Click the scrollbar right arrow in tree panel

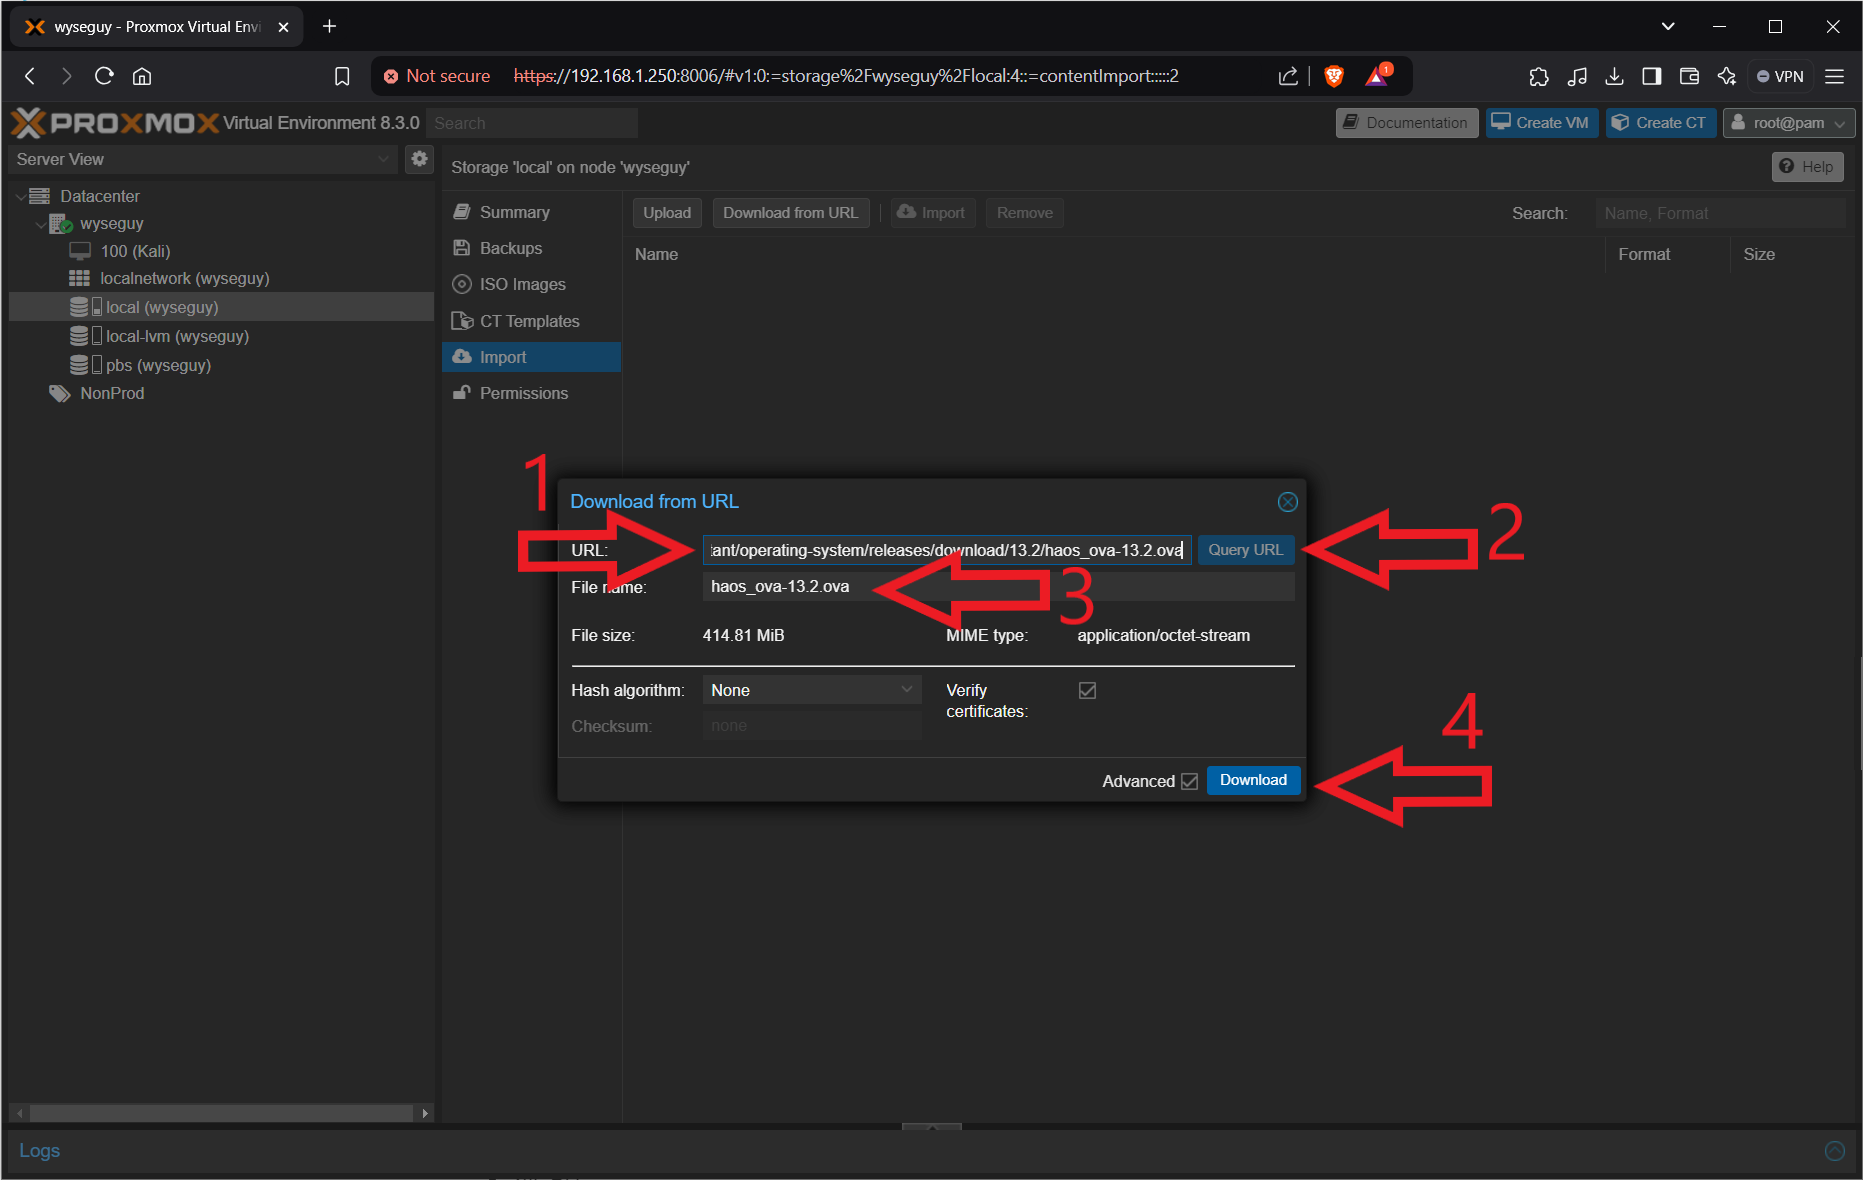(425, 1113)
